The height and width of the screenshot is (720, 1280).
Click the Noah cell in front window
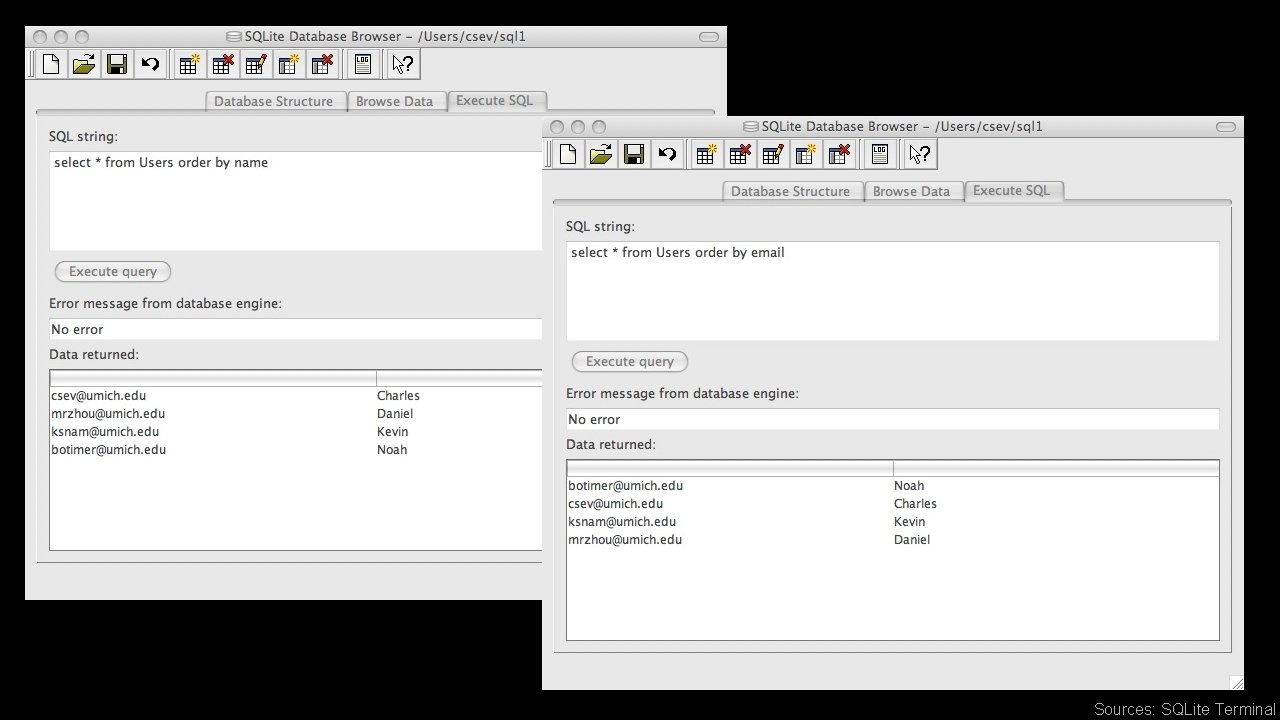[909, 485]
